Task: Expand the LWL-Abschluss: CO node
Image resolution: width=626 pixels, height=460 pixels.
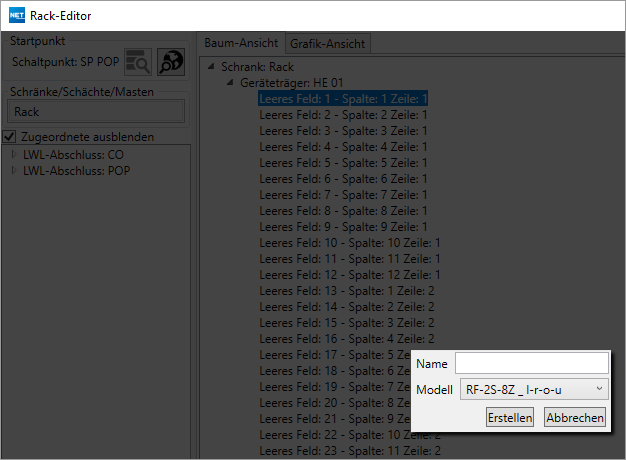Action: click(x=14, y=154)
